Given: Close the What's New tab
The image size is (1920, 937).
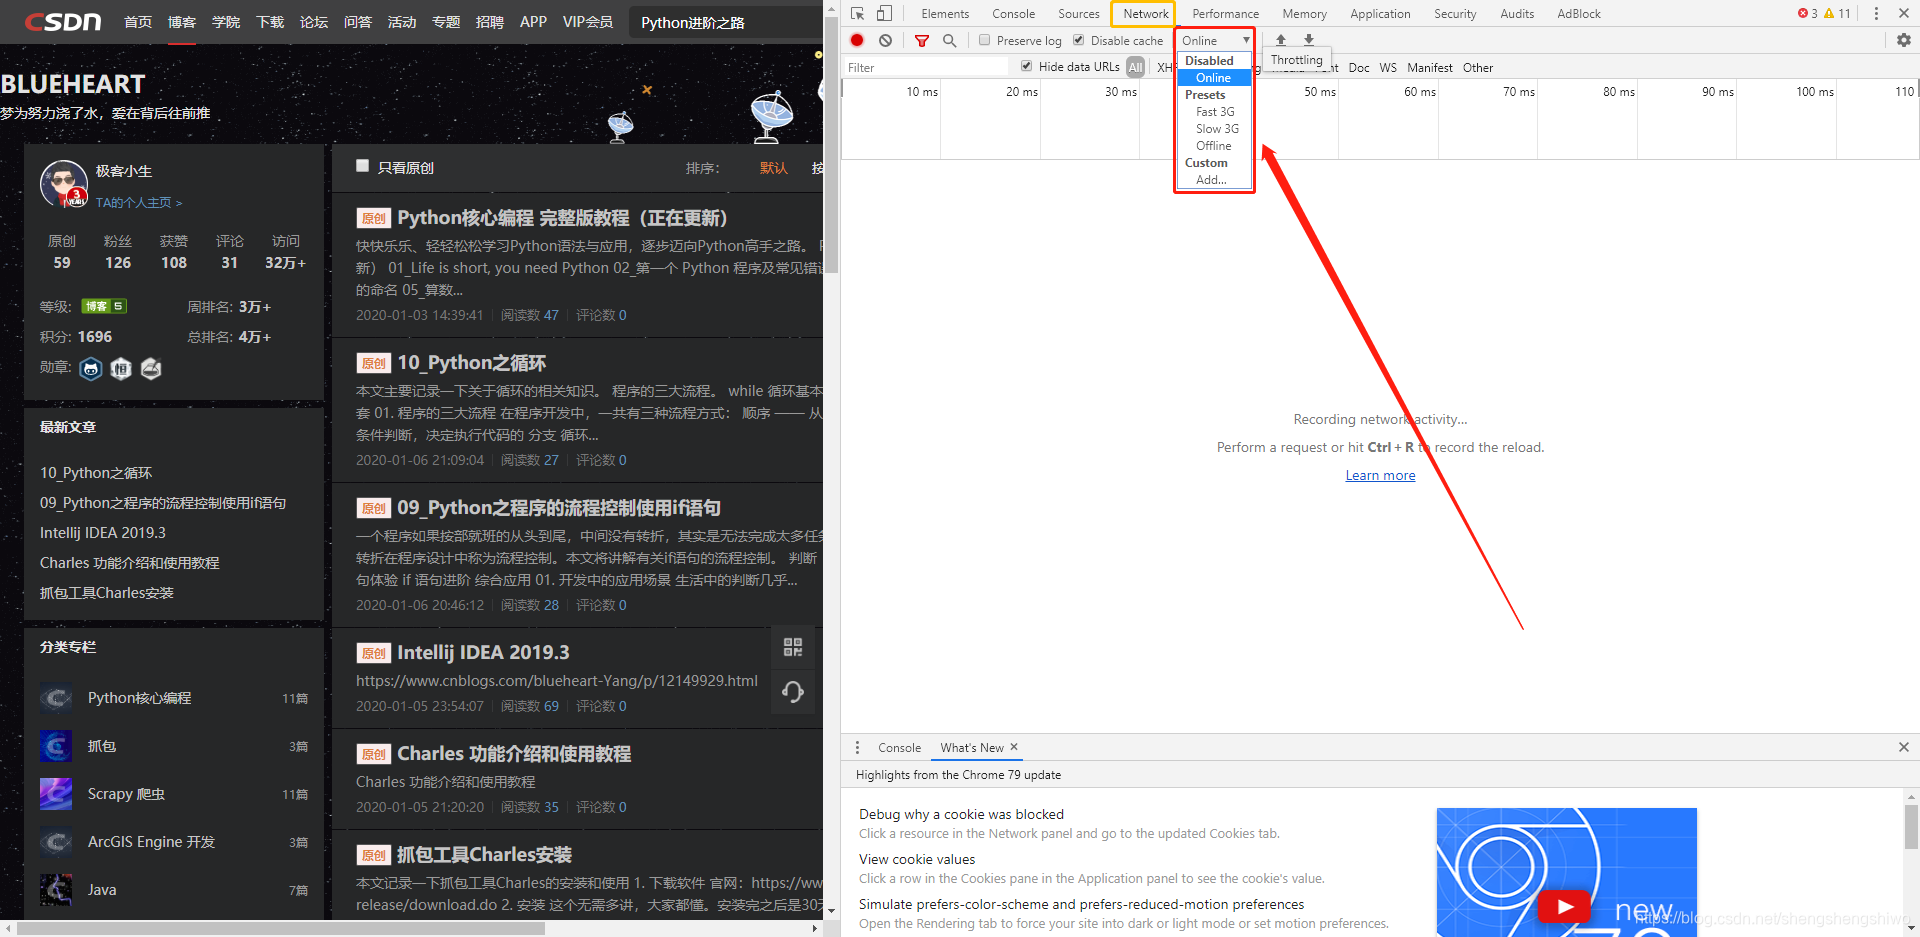Looking at the screenshot, I should coord(1014,747).
